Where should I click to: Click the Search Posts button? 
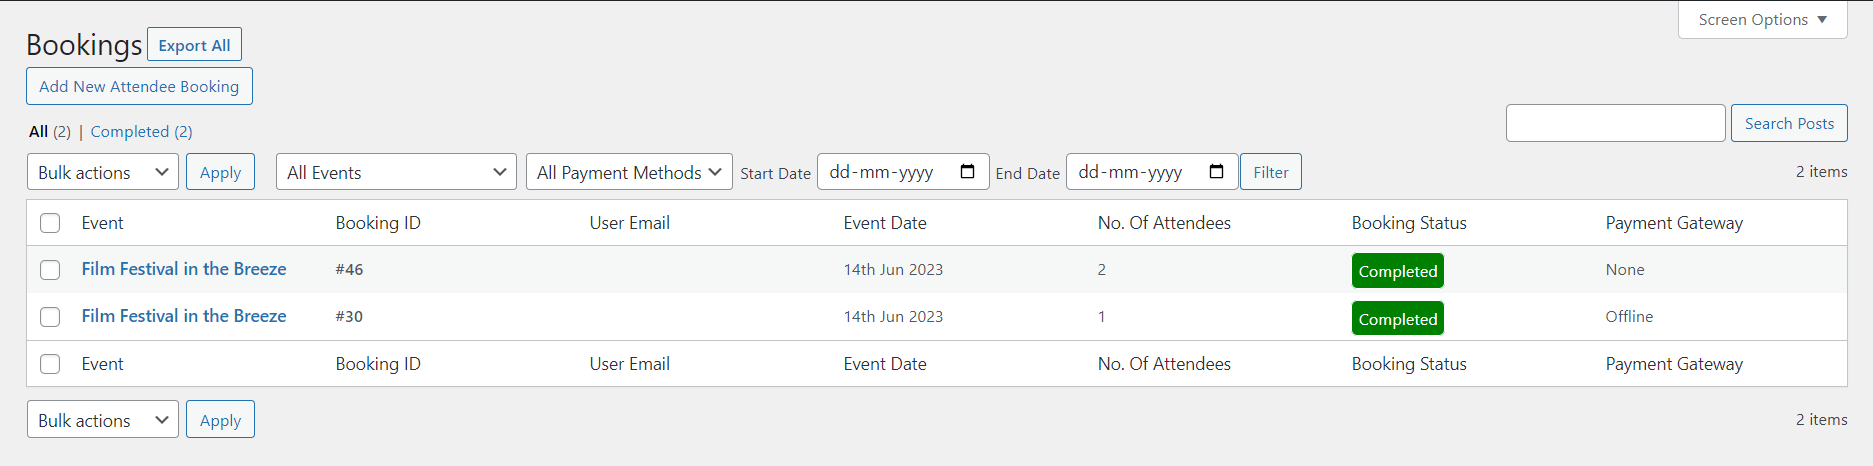click(x=1789, y=124)
